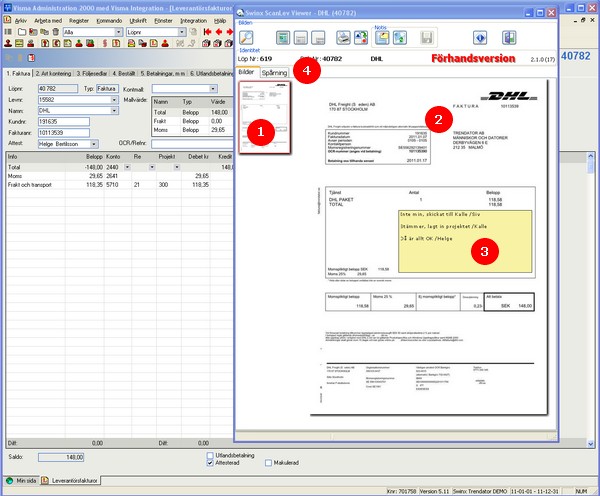Click the red section sign § icon
Image resolution: width=600 pixels, height=496 pixels.
105,43
